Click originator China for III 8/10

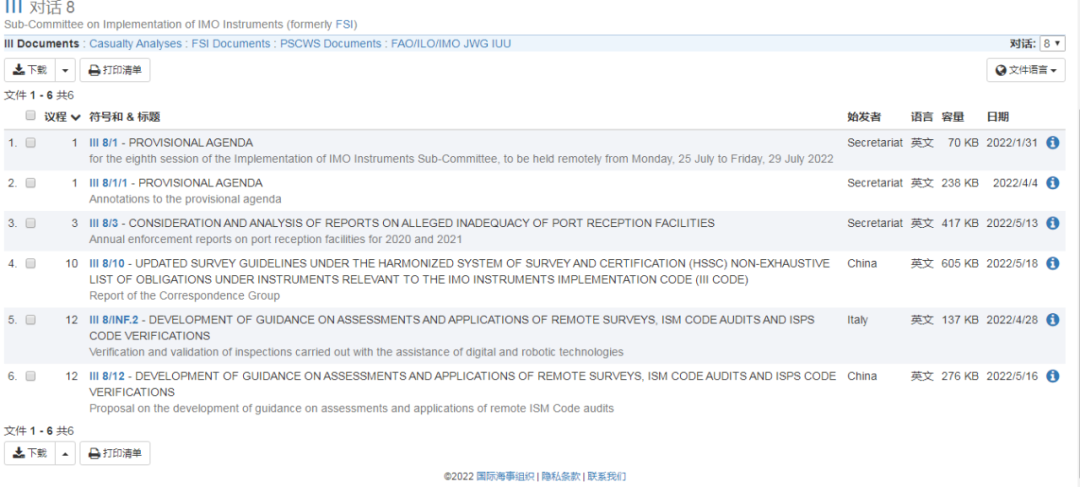point(862,263)
